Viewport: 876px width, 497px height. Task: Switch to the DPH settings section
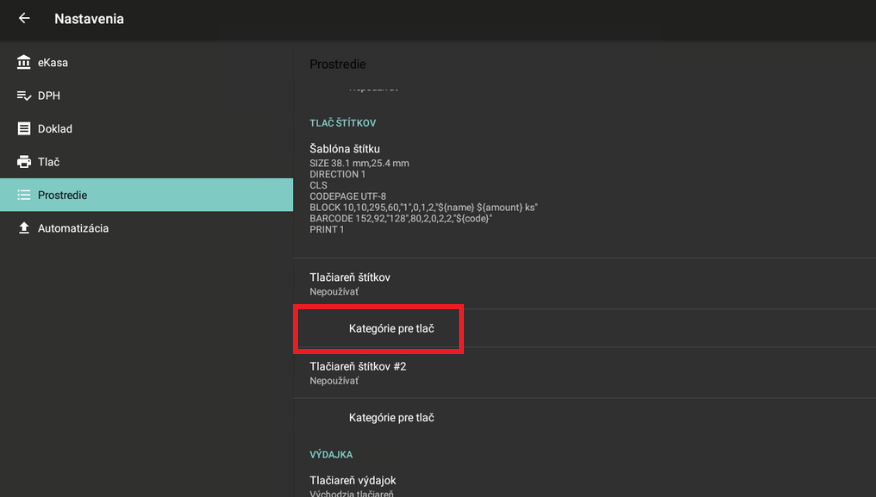point(49,96)
